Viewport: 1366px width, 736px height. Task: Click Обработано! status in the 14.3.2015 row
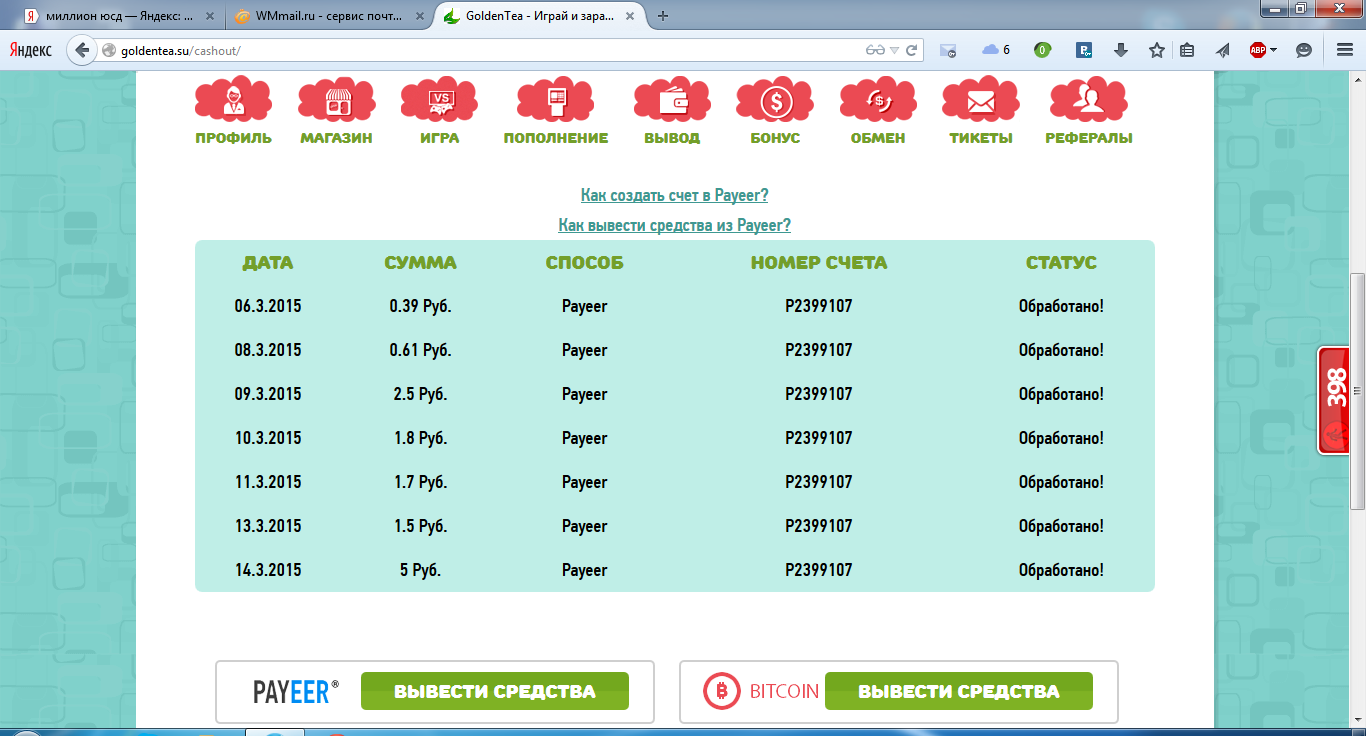(x=1061, y=570)
